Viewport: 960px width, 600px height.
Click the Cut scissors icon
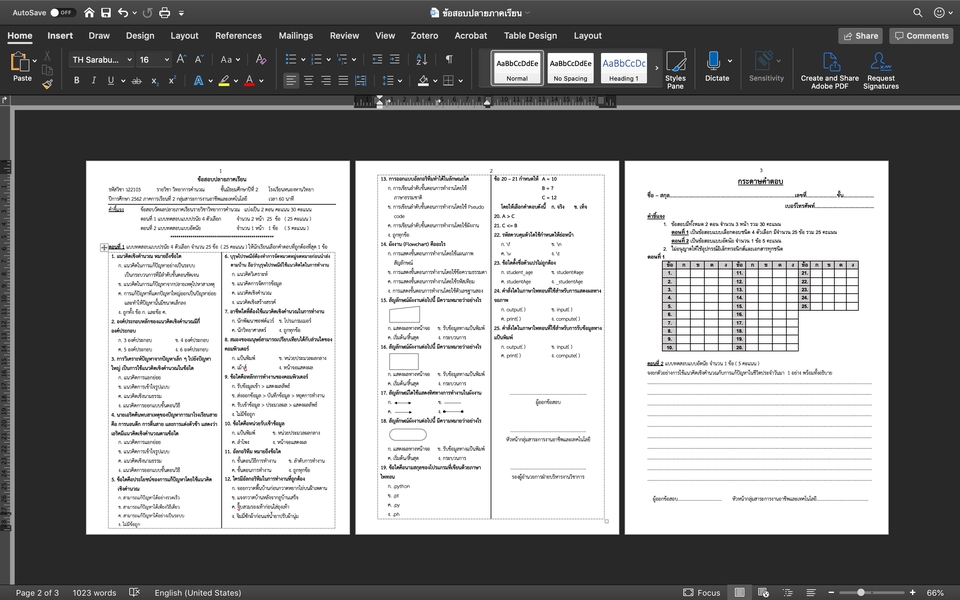pos(47,56)
